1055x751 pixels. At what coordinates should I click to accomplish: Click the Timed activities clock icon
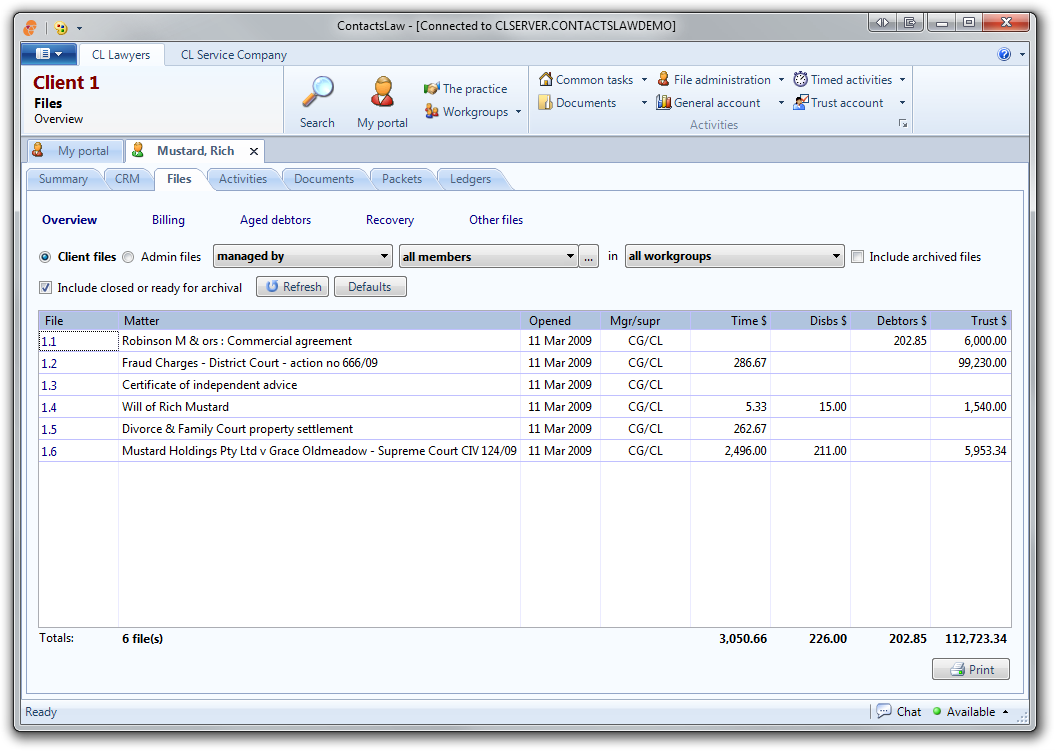(x=800, y=79)
